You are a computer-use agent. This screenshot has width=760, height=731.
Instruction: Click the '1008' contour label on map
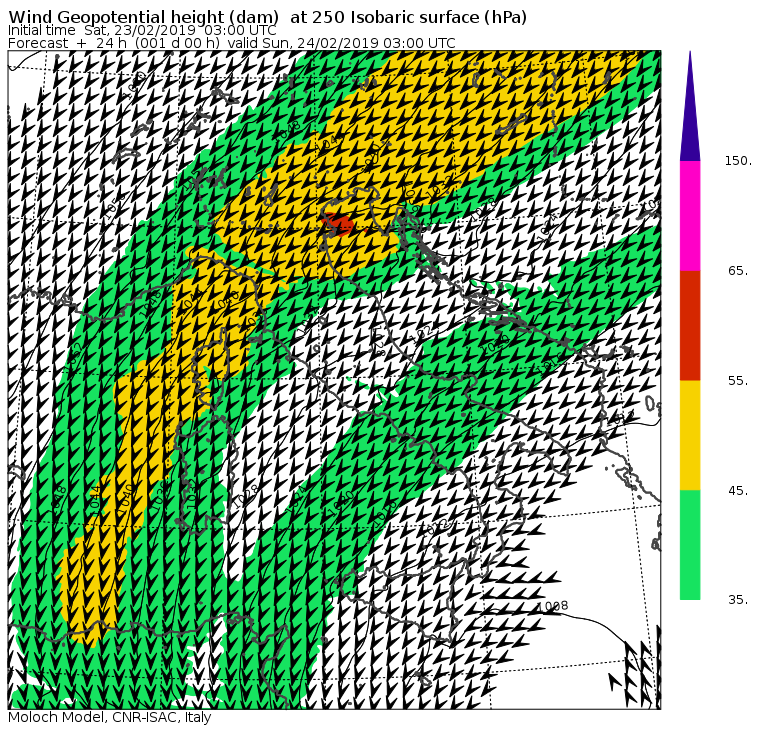coord(553,606)
